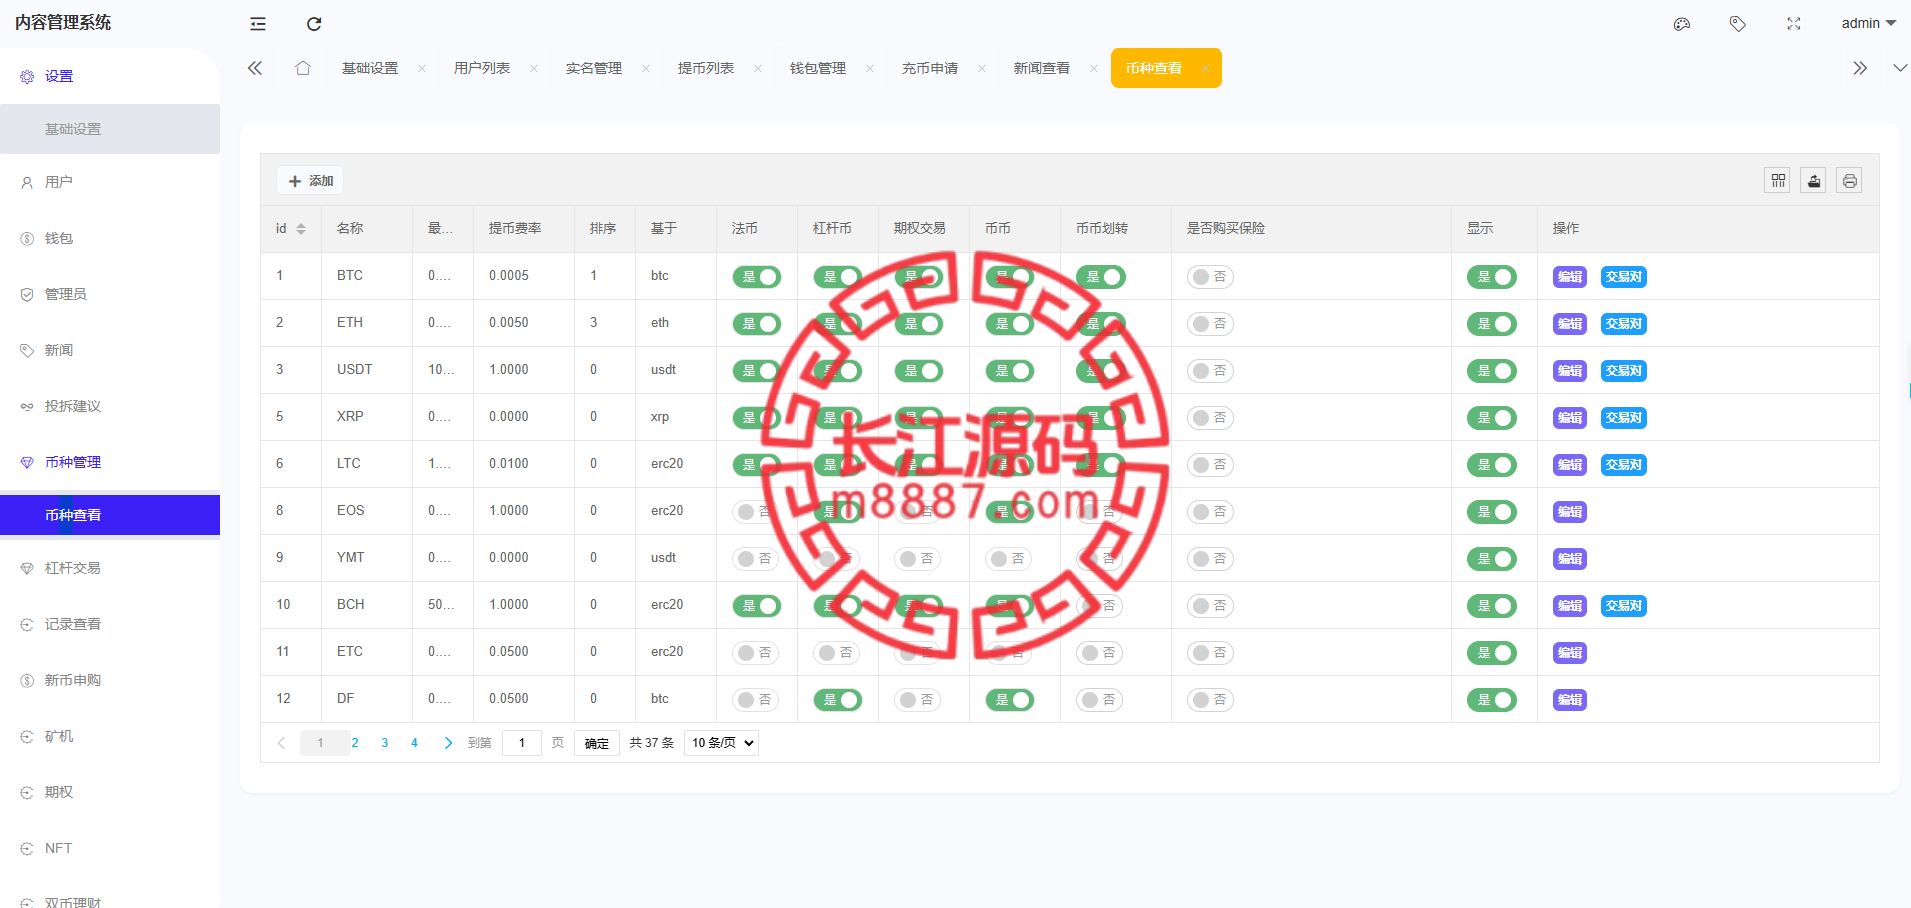Switch to 充币申请 tab
Viewport: 1911px width, 908px height.
pyautogui.click(x=930, y=68)
